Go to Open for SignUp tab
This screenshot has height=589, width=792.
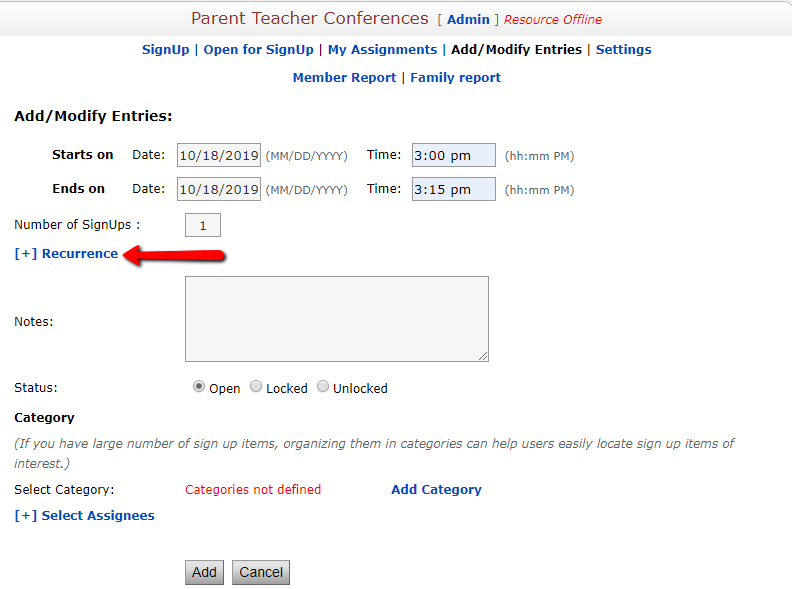pos(258,50)
